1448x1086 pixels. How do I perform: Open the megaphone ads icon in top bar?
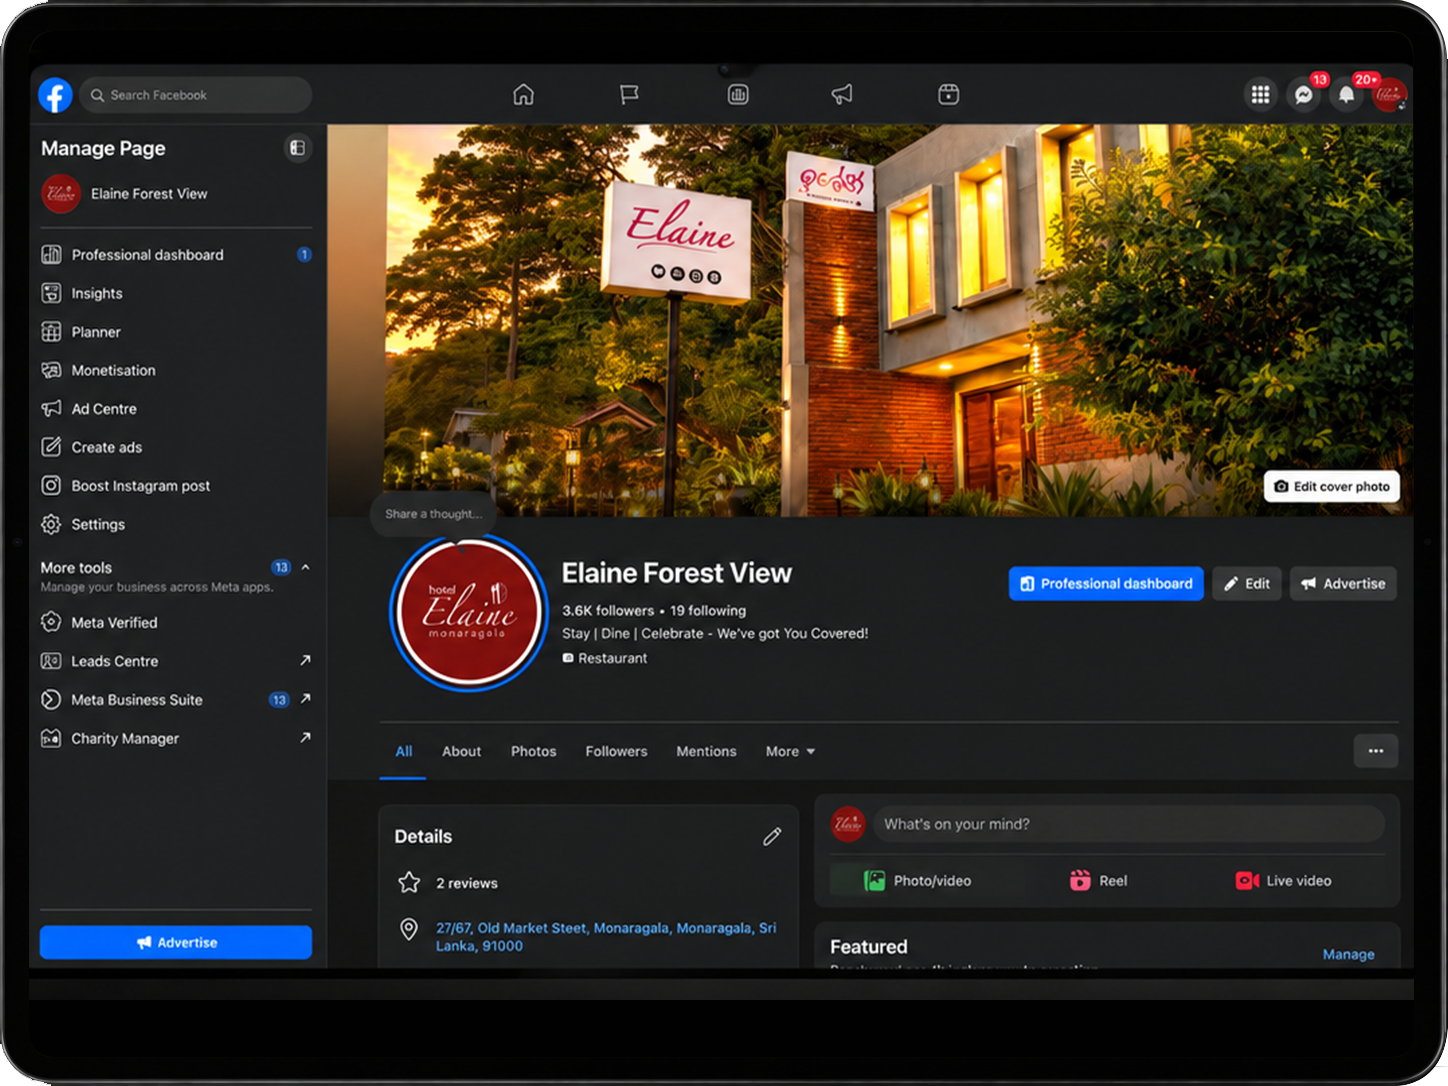tap(842, 94)
